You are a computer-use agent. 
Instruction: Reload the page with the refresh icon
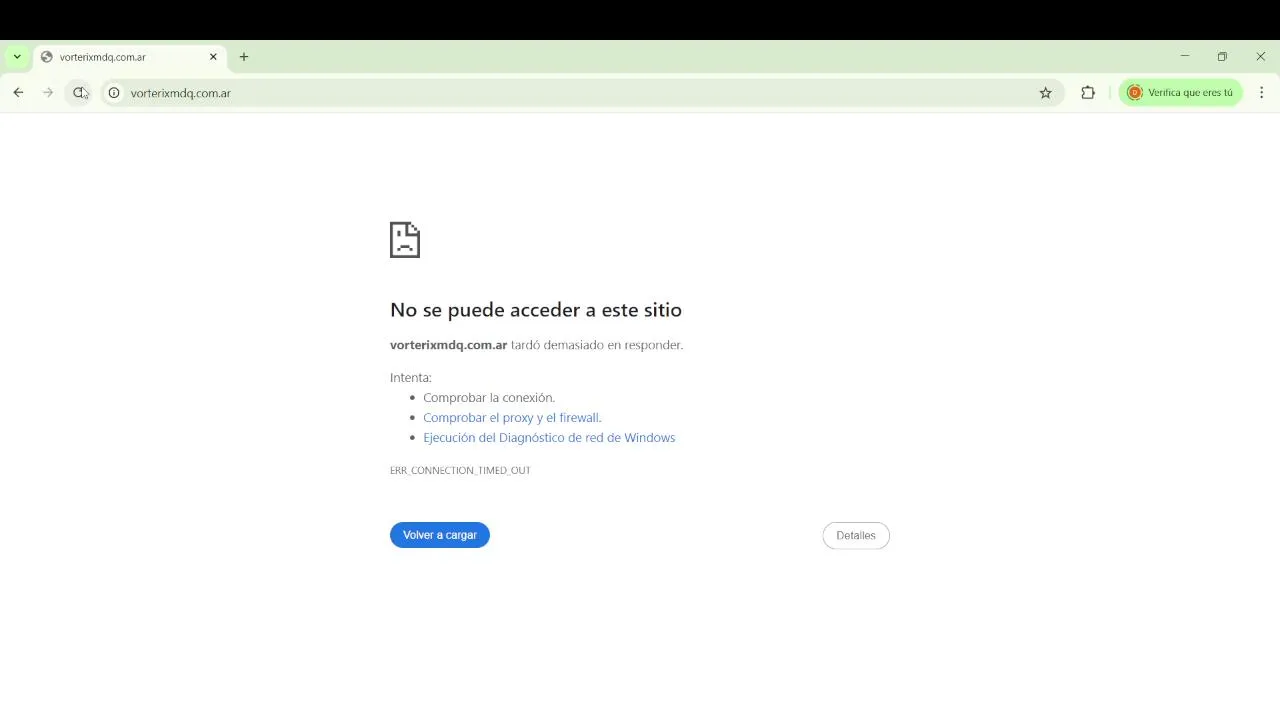[x=79, y=93]
